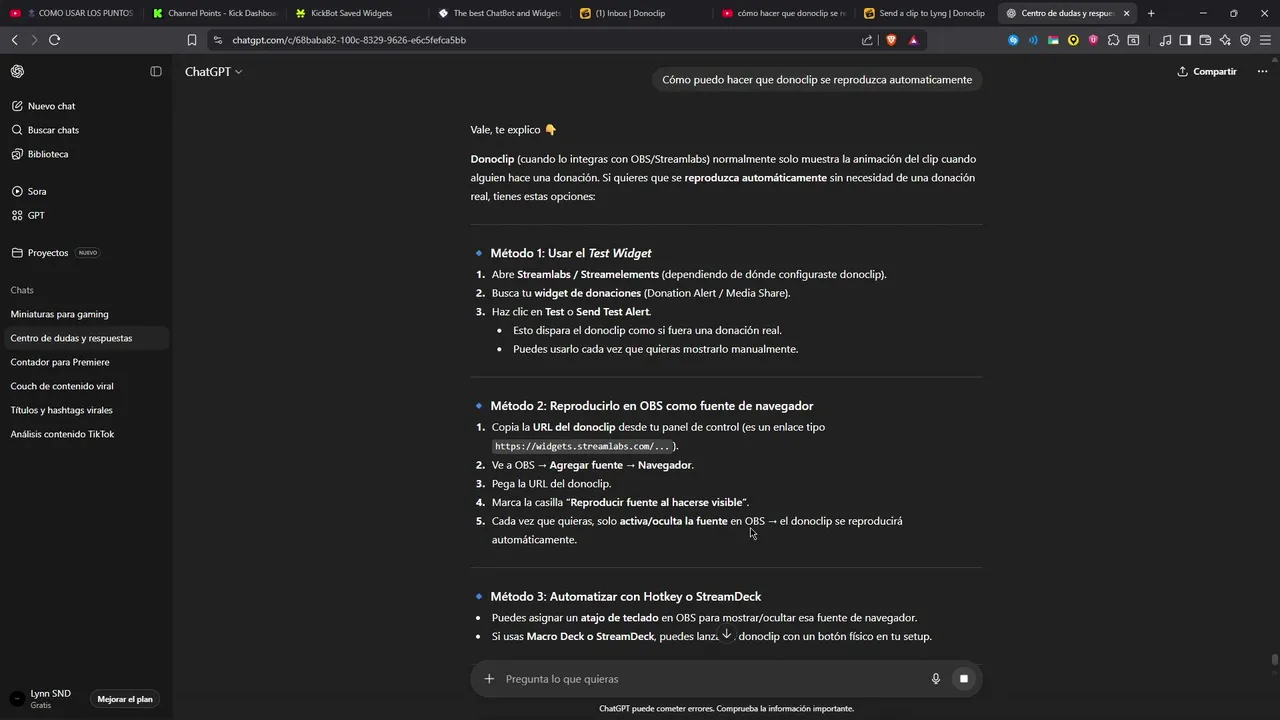Stop the response generation

(964, 679)
